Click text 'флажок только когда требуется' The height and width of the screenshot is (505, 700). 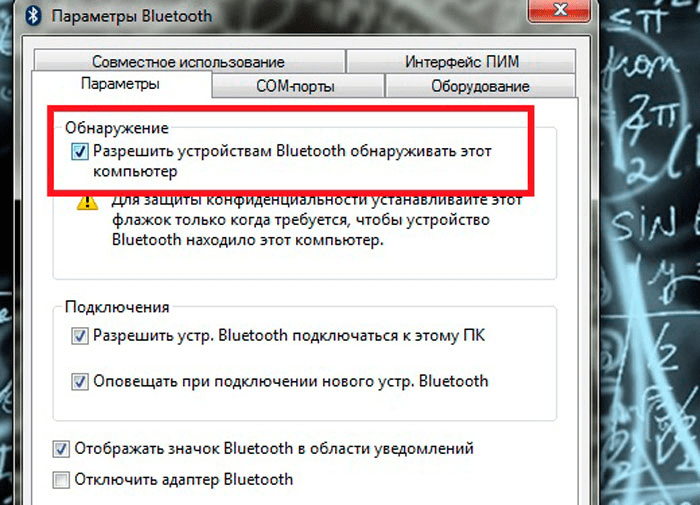pos(229,220)
